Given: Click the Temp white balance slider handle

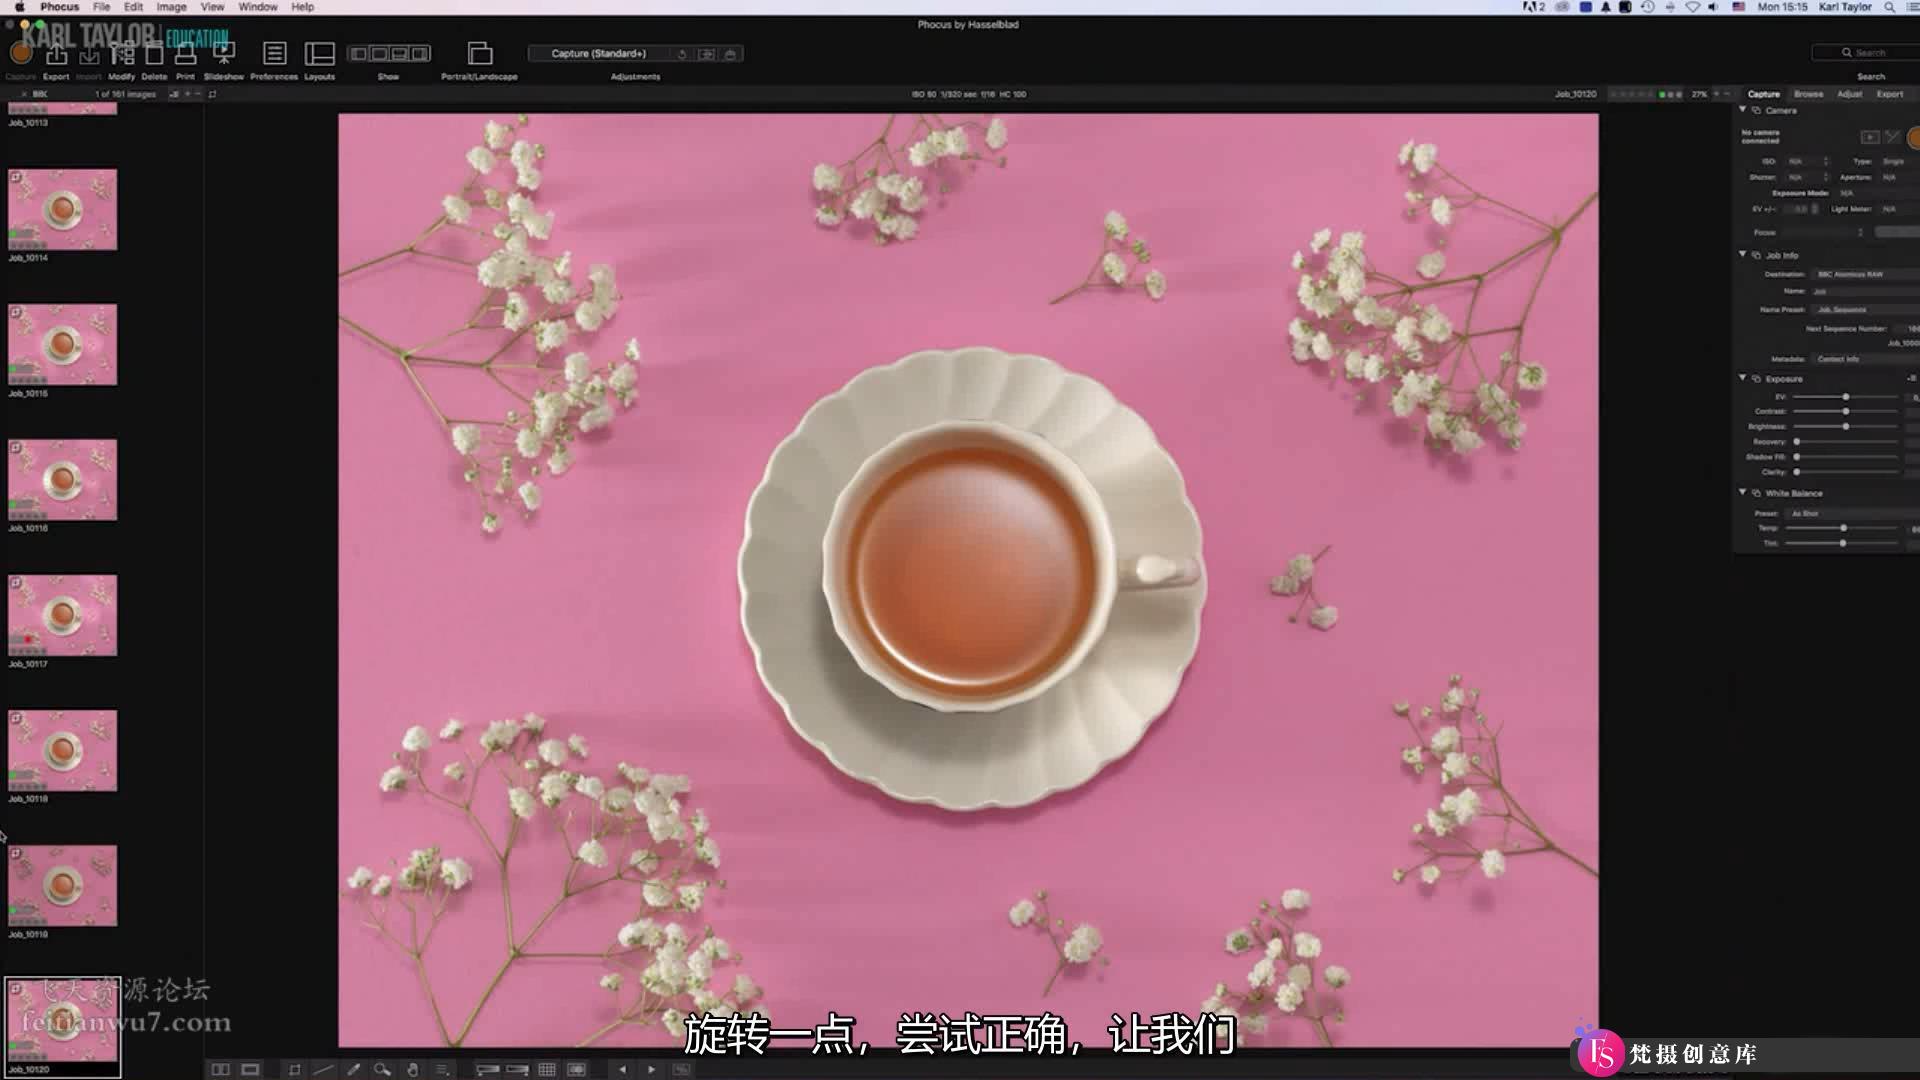Looking at the screenshot, I should pyautogui.click(x=1843, y=528).
